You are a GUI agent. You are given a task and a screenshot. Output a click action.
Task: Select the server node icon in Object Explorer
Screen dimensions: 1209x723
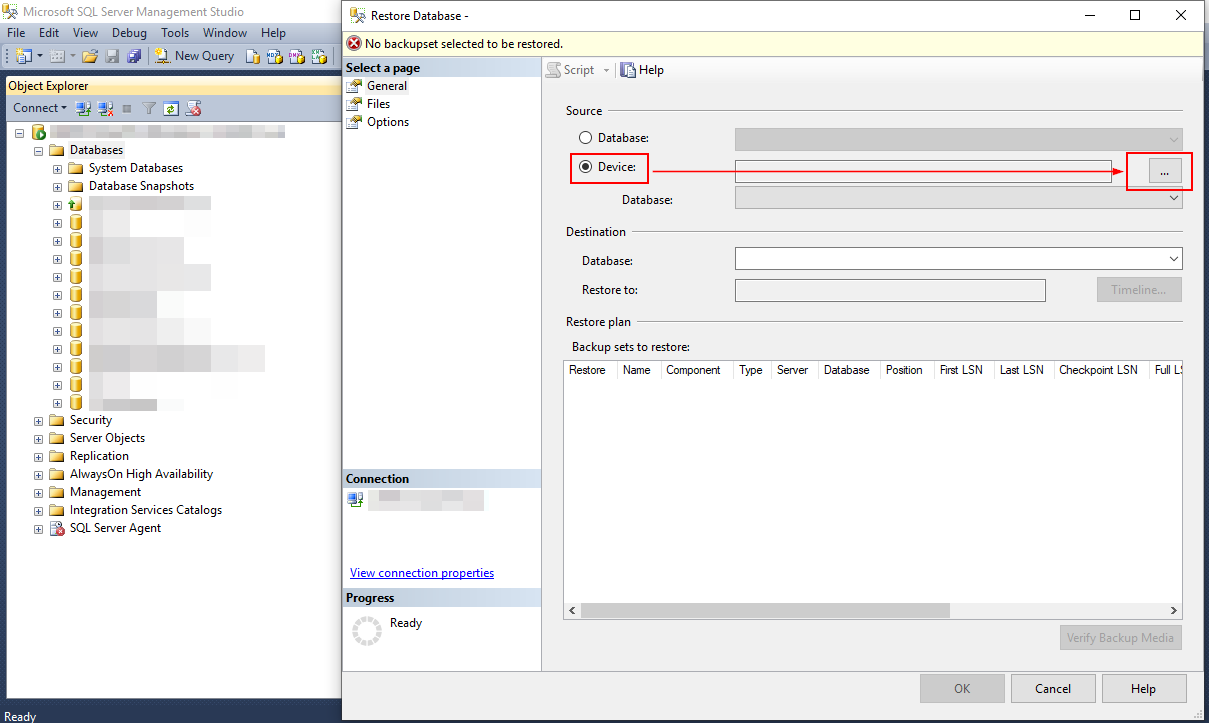[x=39, y=132]
